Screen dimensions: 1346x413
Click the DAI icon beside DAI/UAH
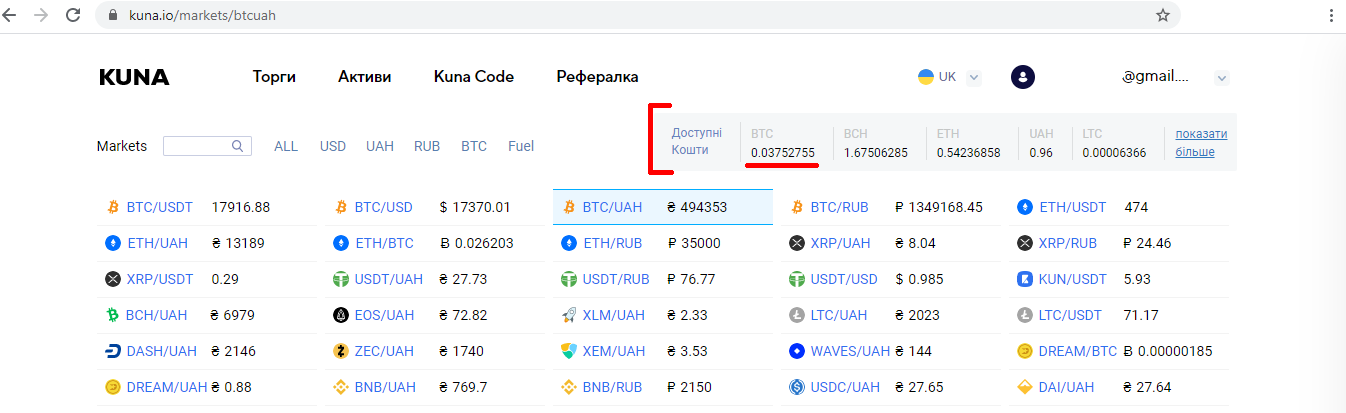(1025, 387)
